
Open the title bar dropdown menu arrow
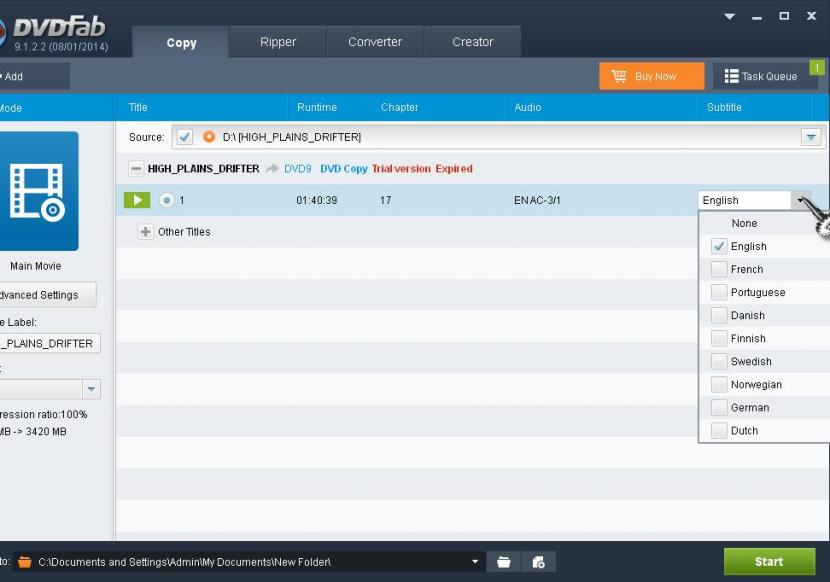[729, 16]
